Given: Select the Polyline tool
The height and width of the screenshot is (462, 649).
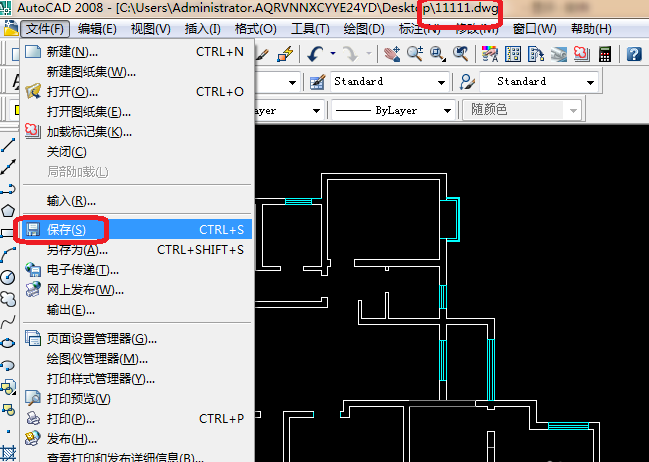Looking at the screenshot, I should click(8, 189).
